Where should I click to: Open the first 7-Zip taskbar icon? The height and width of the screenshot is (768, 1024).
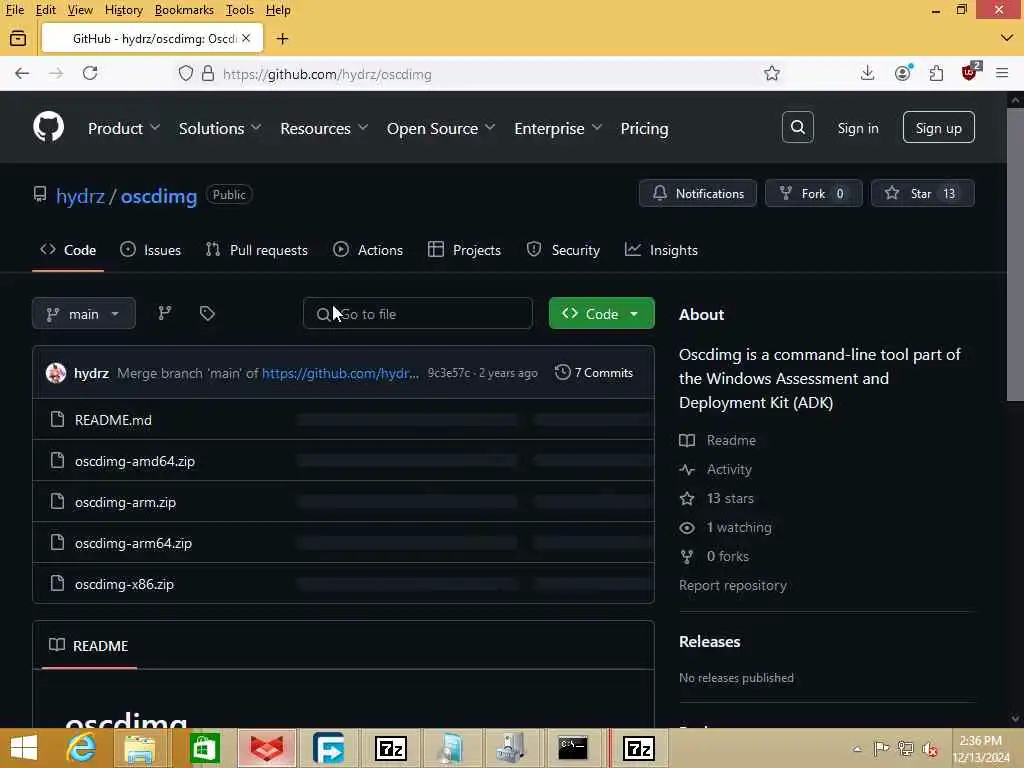coord(391,748)
